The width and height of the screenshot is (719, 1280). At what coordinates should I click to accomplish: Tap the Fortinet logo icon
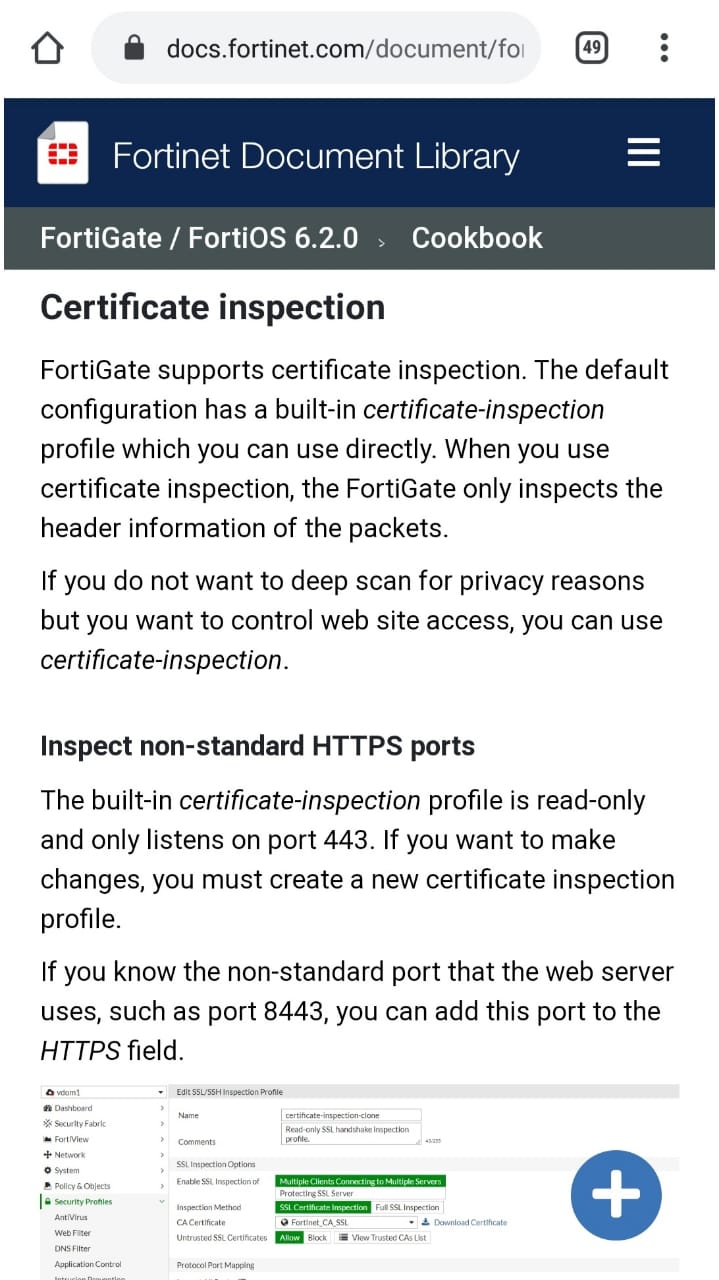pos(62,153)
